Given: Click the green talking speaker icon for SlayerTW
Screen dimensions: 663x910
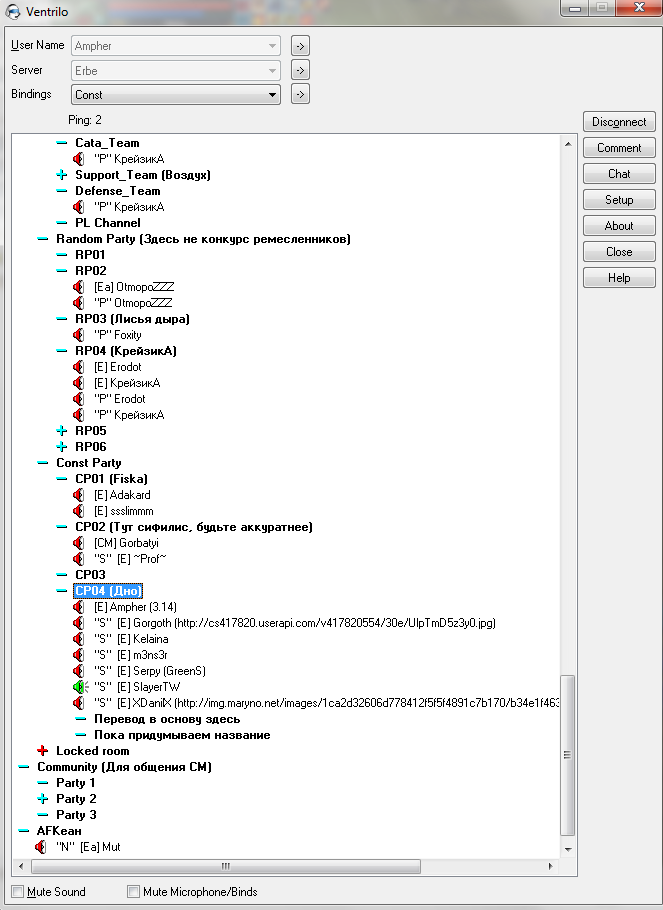Looking at the screenshot, I should [80, 687].
